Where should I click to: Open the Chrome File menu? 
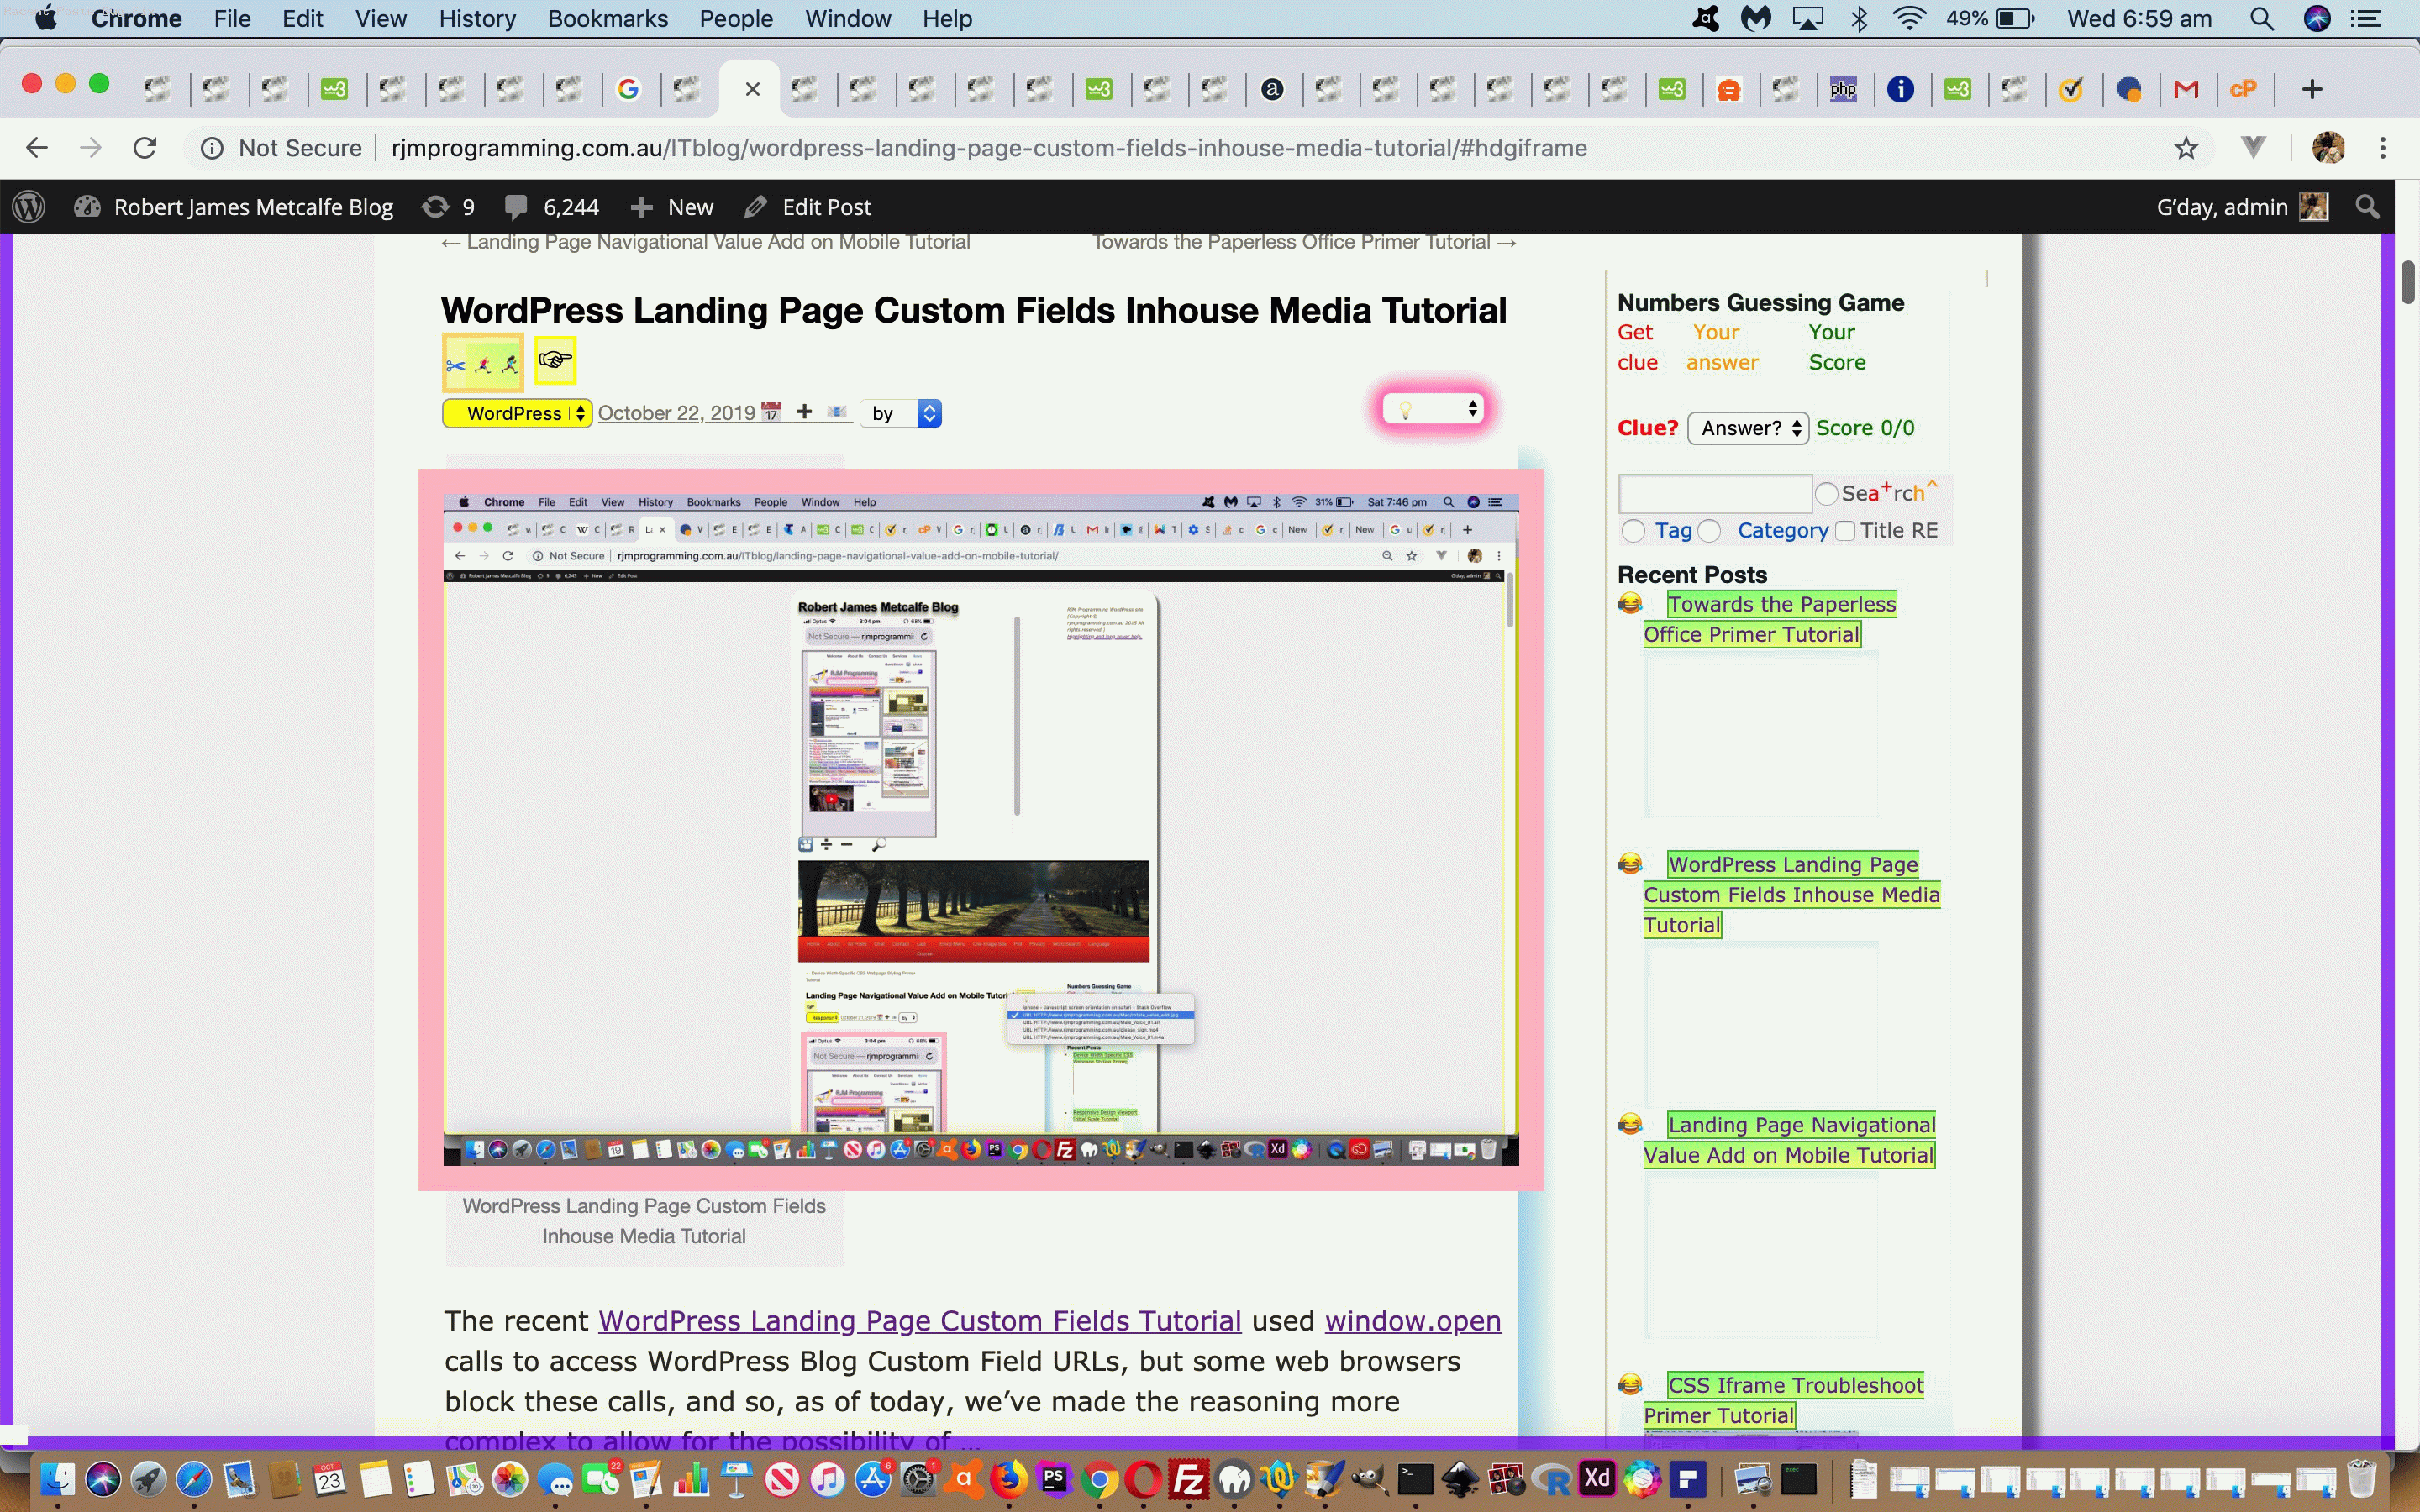(232, 19)
